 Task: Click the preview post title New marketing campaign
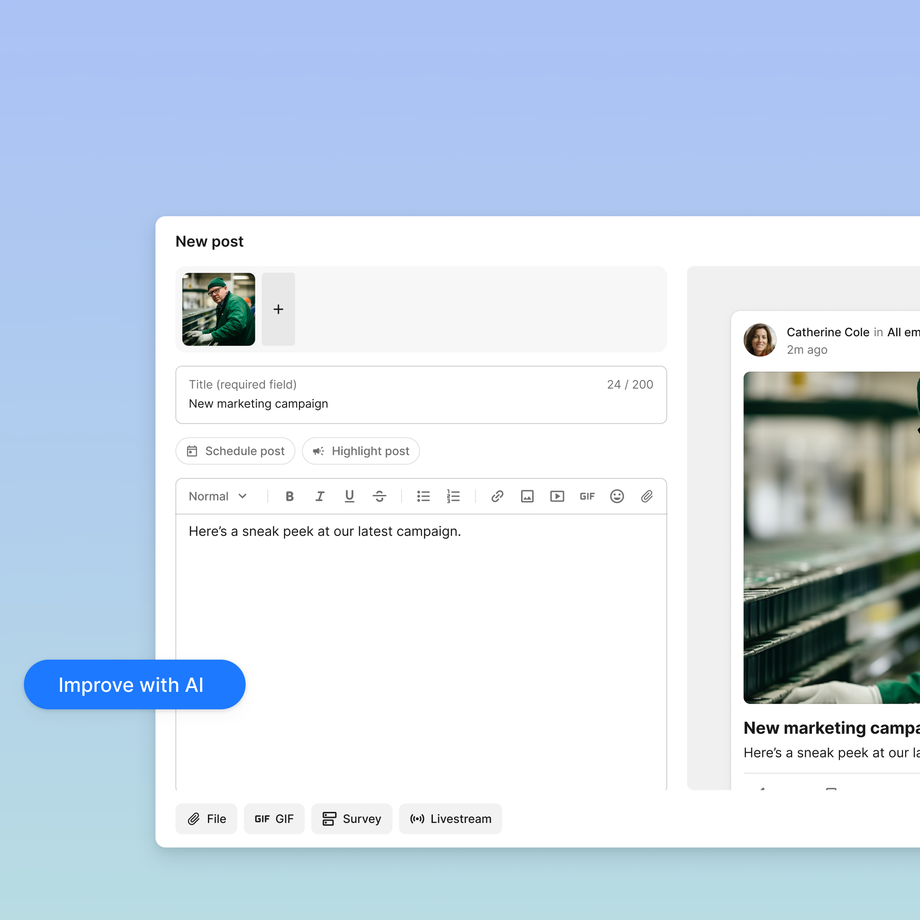coord(831,728)
